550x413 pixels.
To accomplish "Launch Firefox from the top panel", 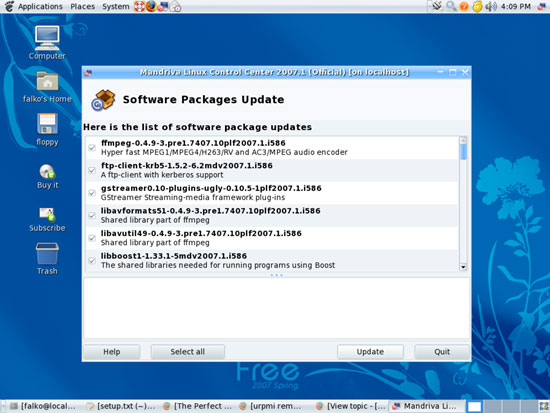I will 151,6.
